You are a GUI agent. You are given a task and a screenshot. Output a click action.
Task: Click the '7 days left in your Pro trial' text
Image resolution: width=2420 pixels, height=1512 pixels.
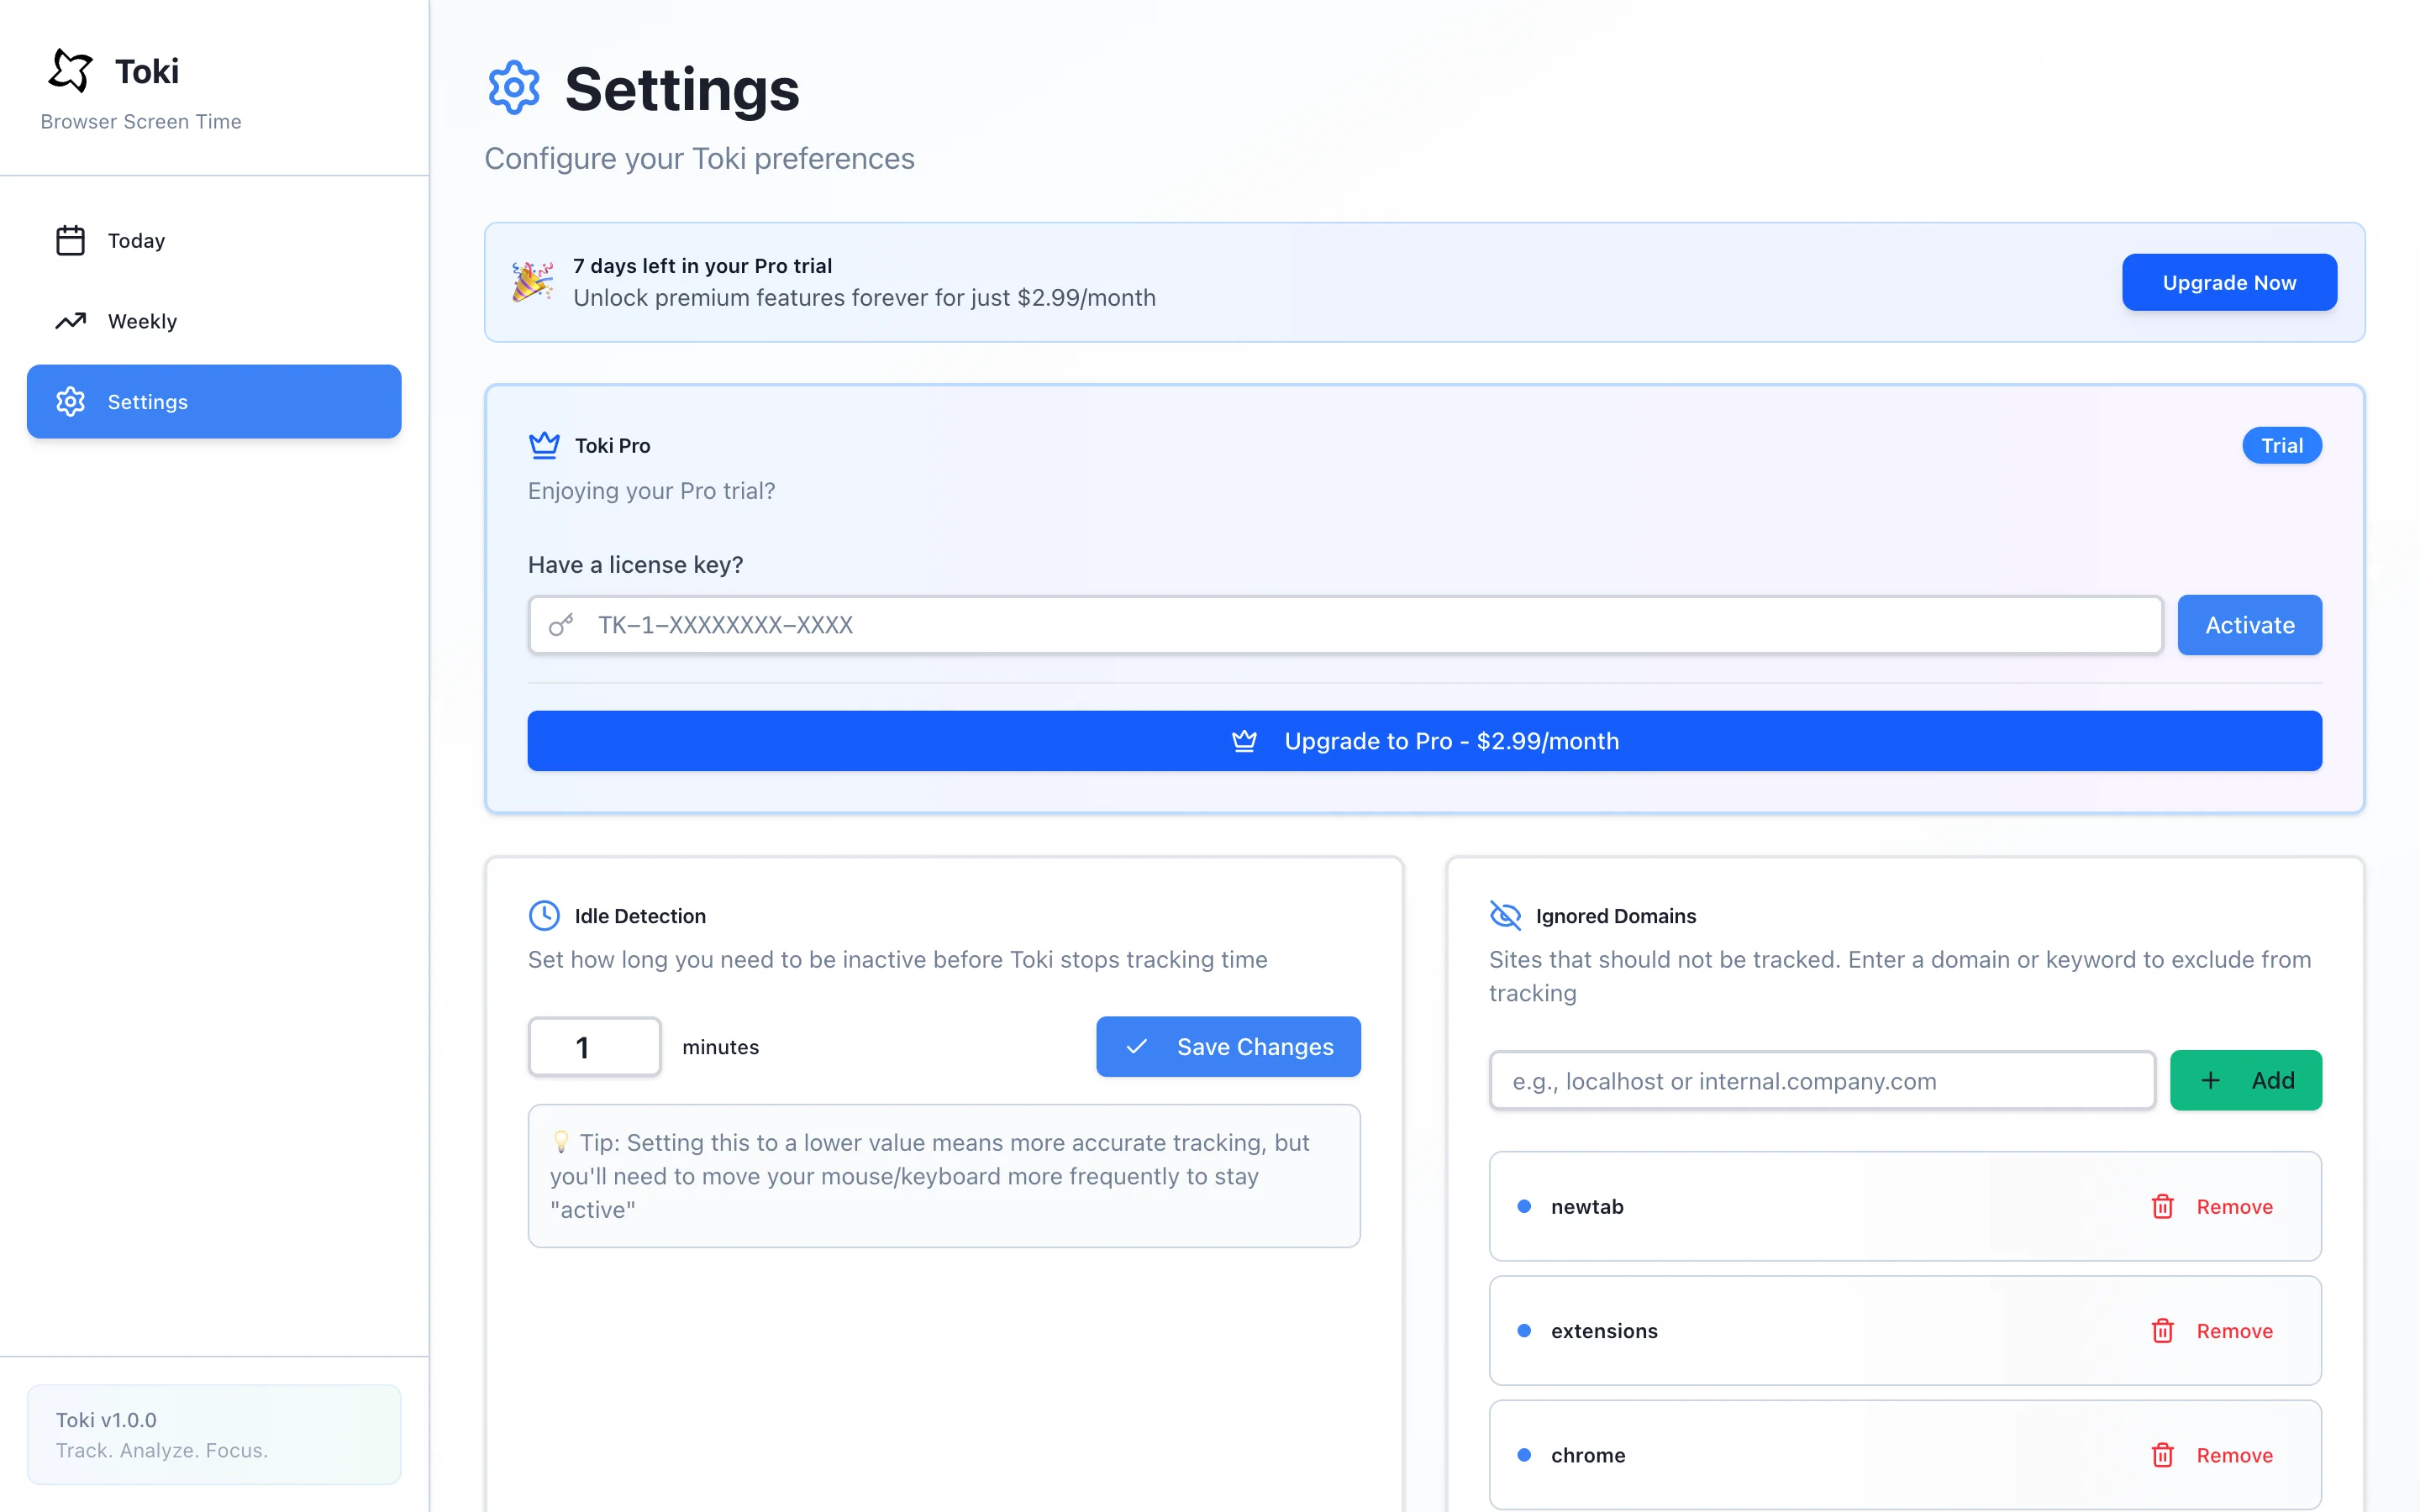pyautogui.click(x=702, y=265)
